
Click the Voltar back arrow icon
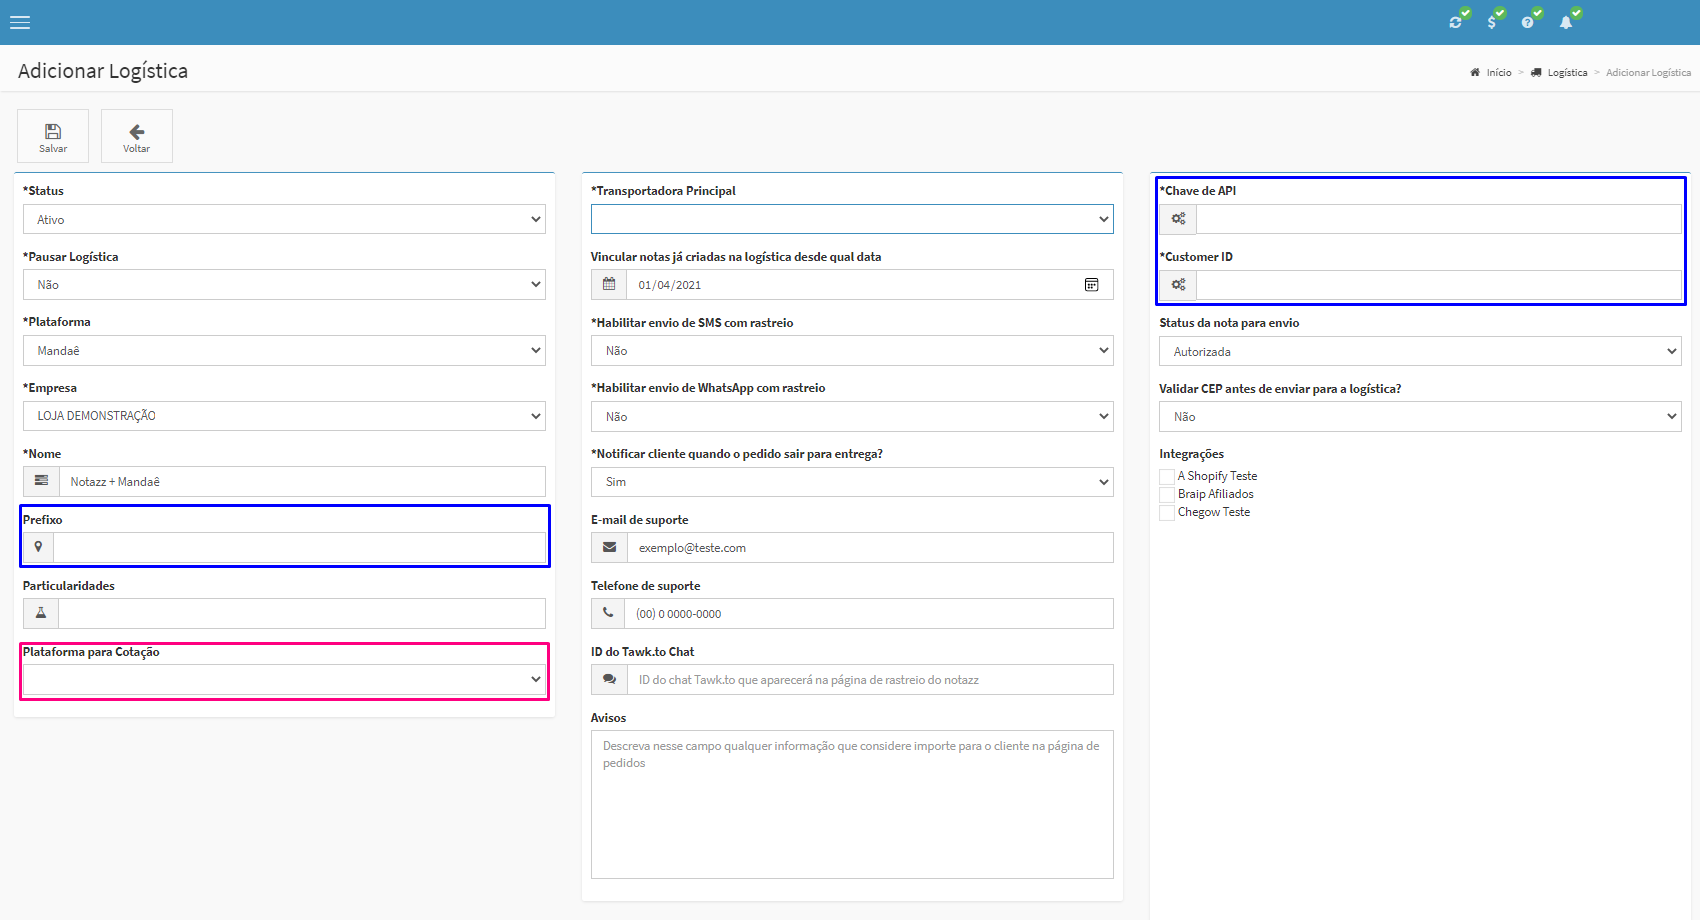[x=137, y=131]
